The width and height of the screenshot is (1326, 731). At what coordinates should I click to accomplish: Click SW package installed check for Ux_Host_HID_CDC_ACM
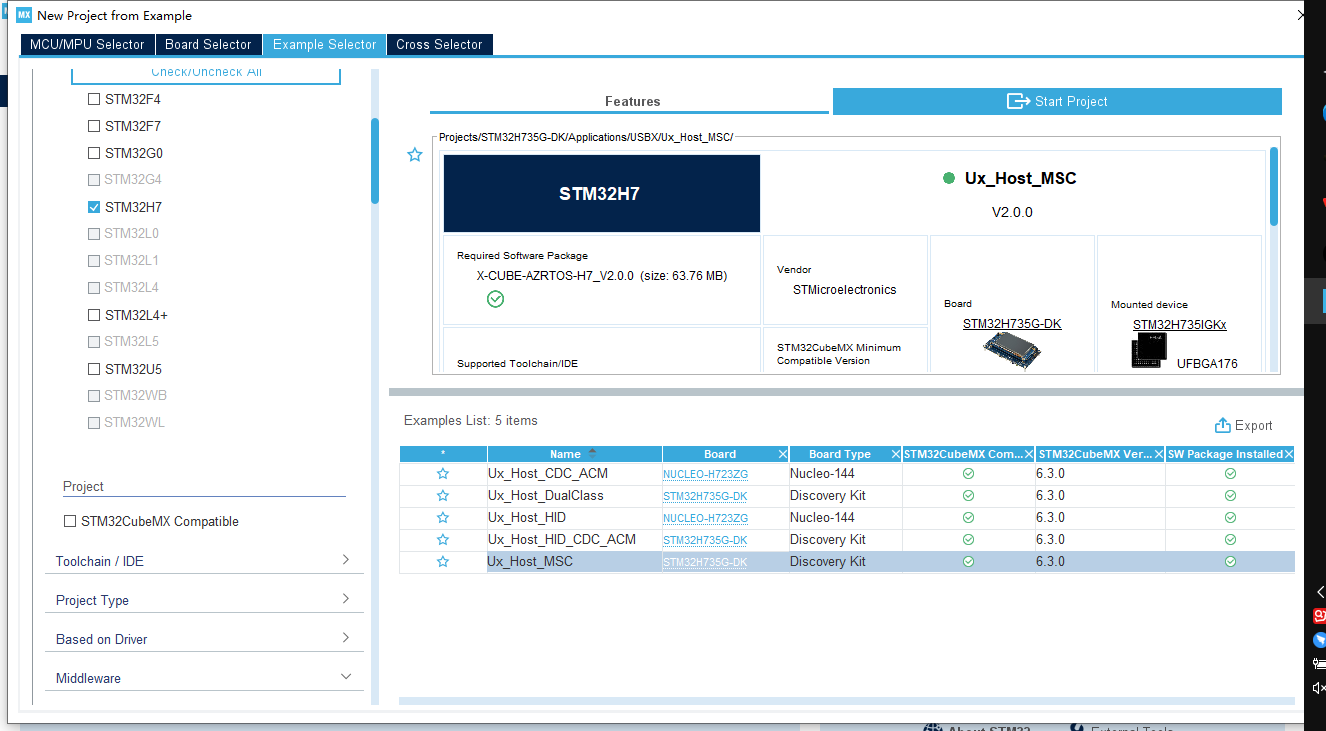[1230, 540]
